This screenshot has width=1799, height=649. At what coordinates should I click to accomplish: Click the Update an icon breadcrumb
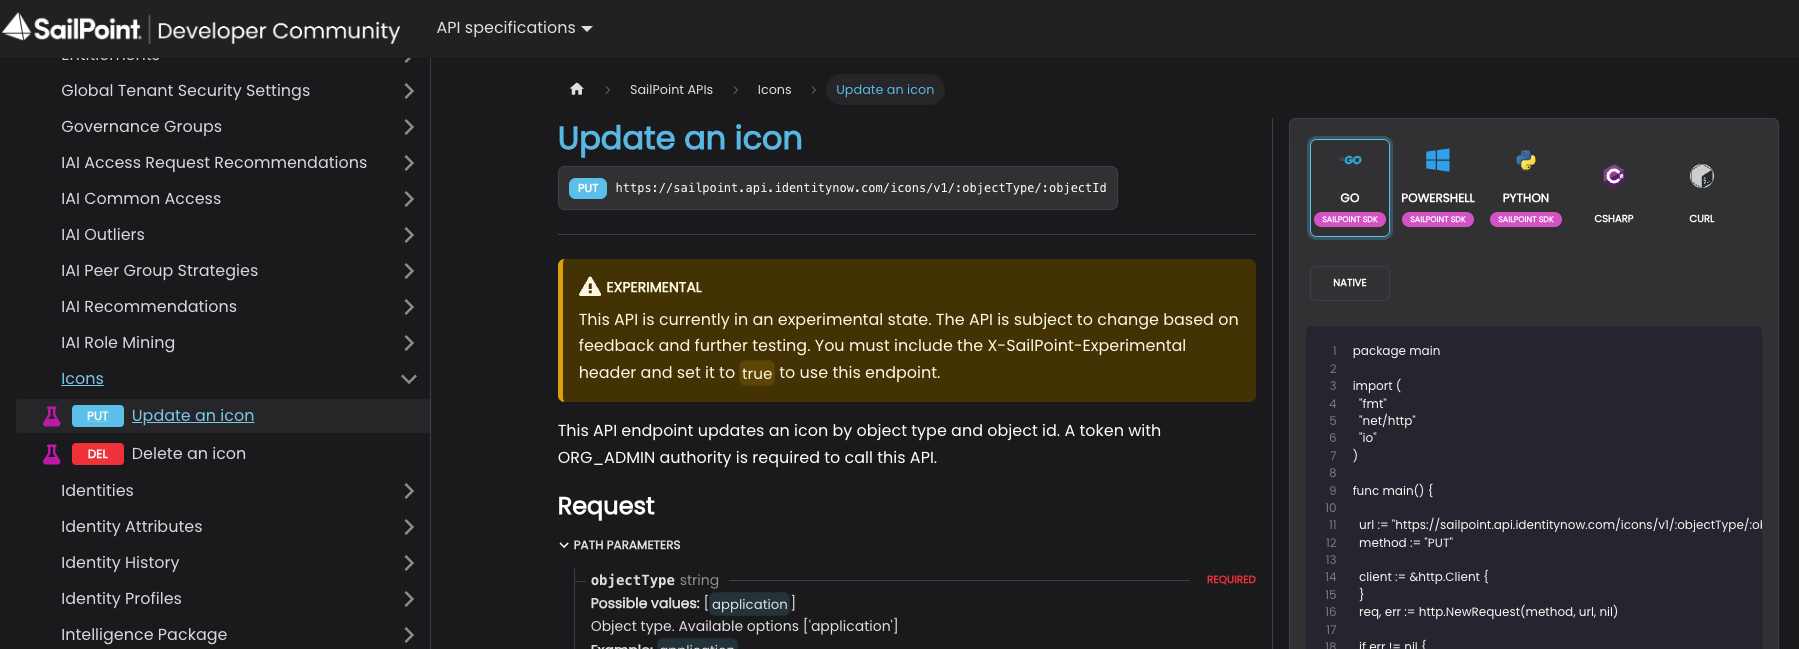pyautogui.click(x=885, y=90)
